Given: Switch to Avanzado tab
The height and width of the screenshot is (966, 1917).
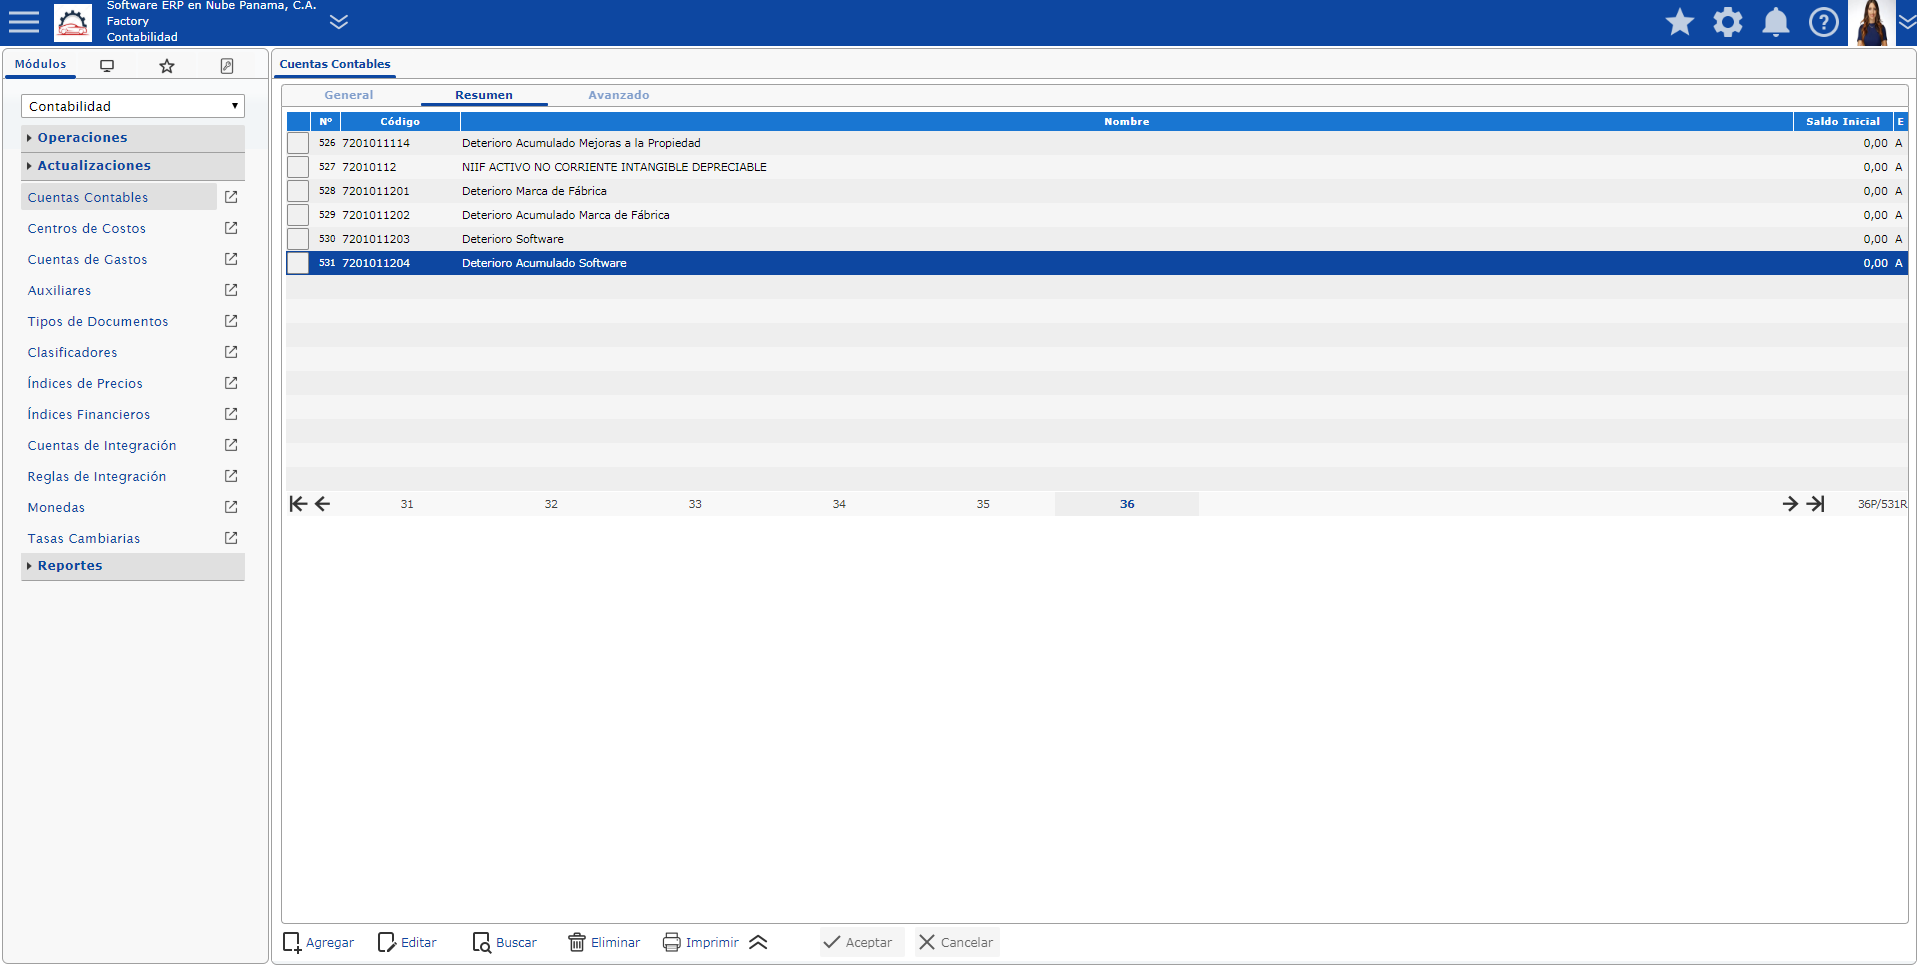Looking at the screenshot, I should point(619,95).
